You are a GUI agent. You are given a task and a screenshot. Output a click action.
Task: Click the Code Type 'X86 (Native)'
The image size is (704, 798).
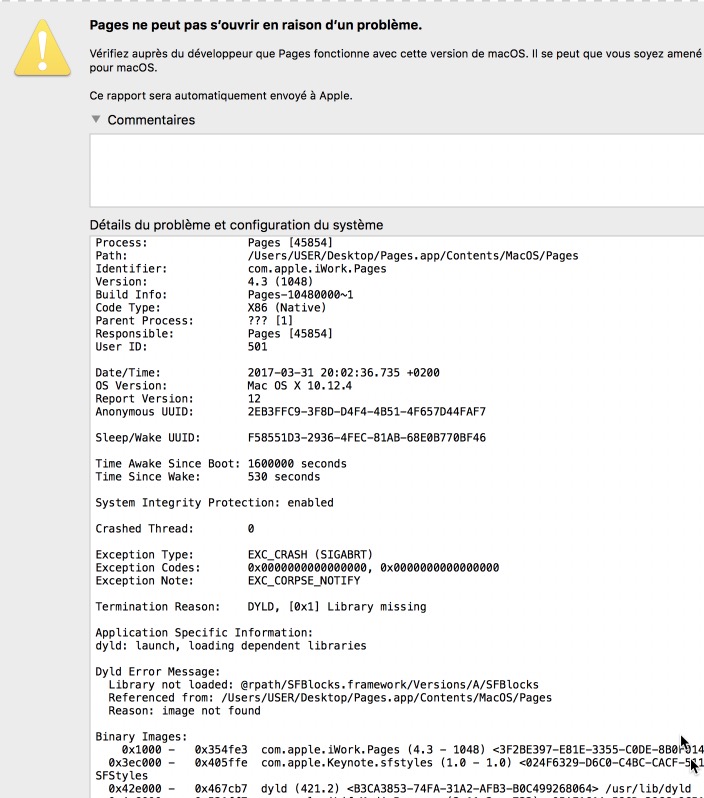287,308
